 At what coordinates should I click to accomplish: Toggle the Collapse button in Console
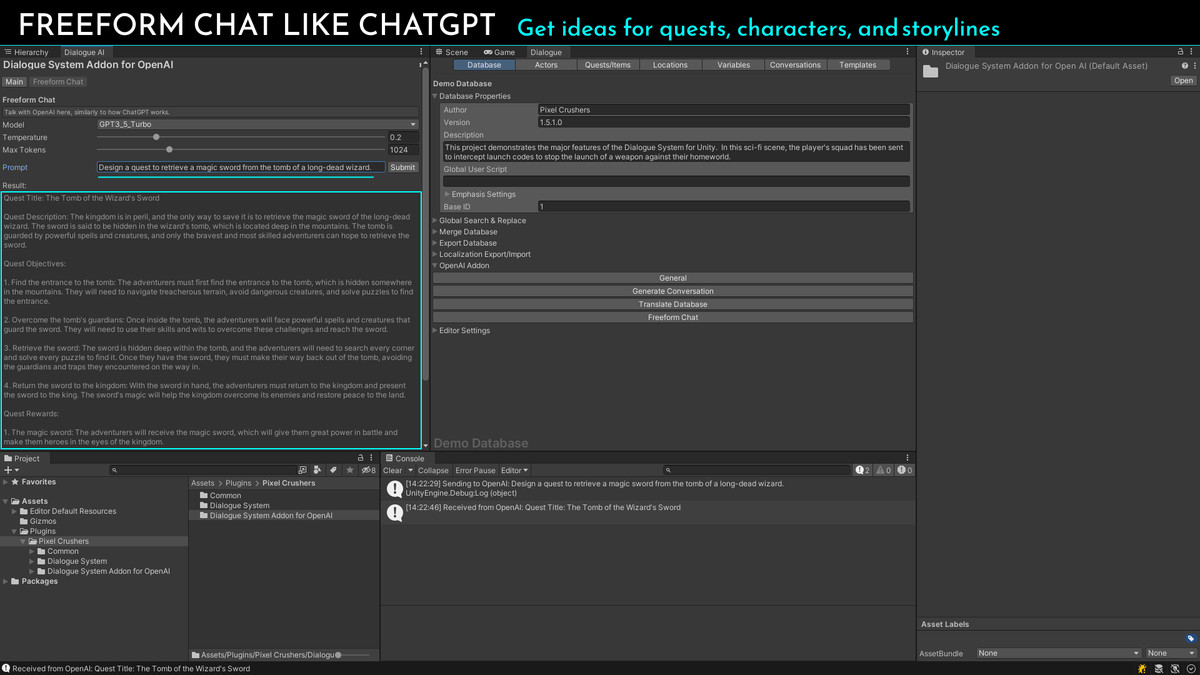click(x=433, y=470)
